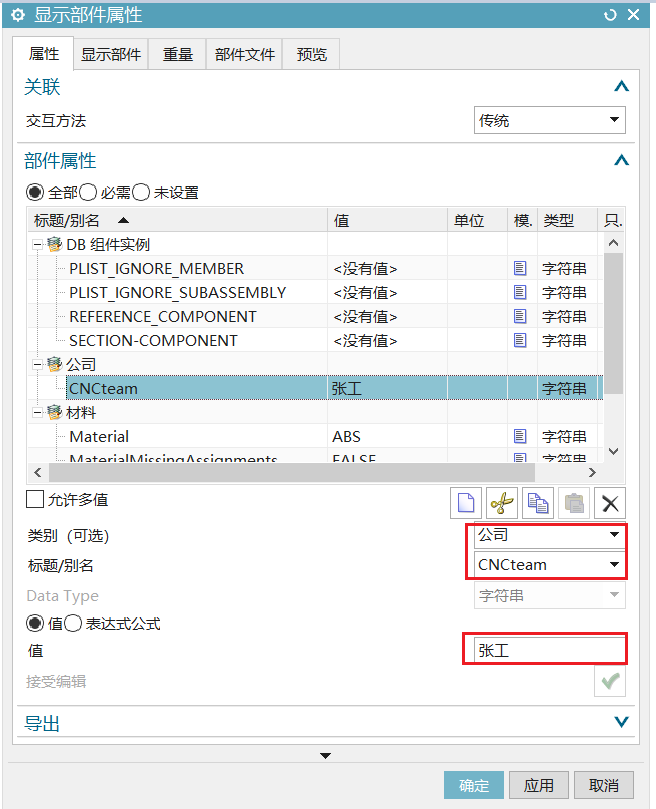Collapse the 公司 tree node
The height and width of the screenshot is (809, 656).
click(x=37, y=365)
